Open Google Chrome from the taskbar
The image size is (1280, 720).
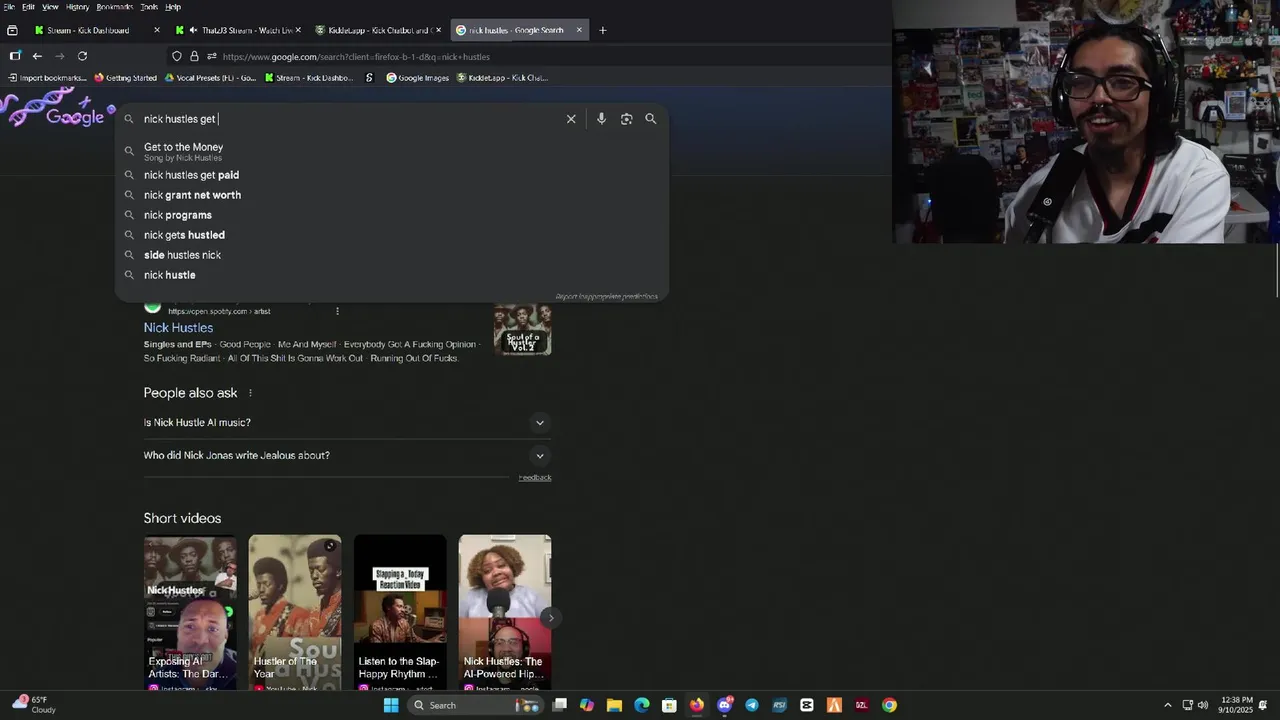[889, 705]
